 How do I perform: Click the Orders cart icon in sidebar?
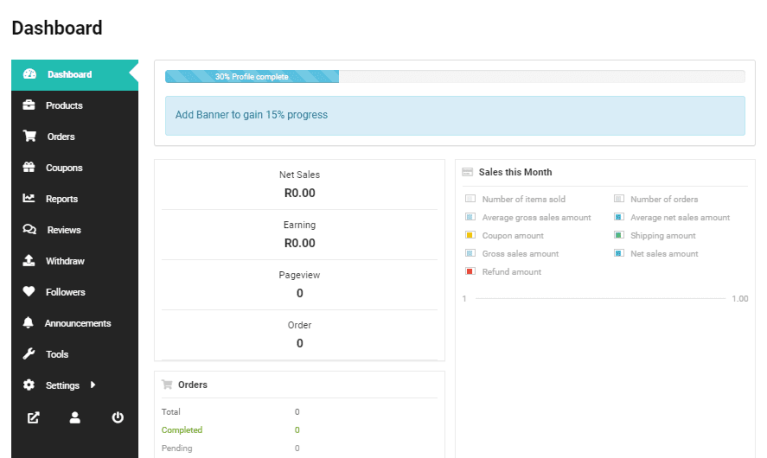tap(29, 137)
